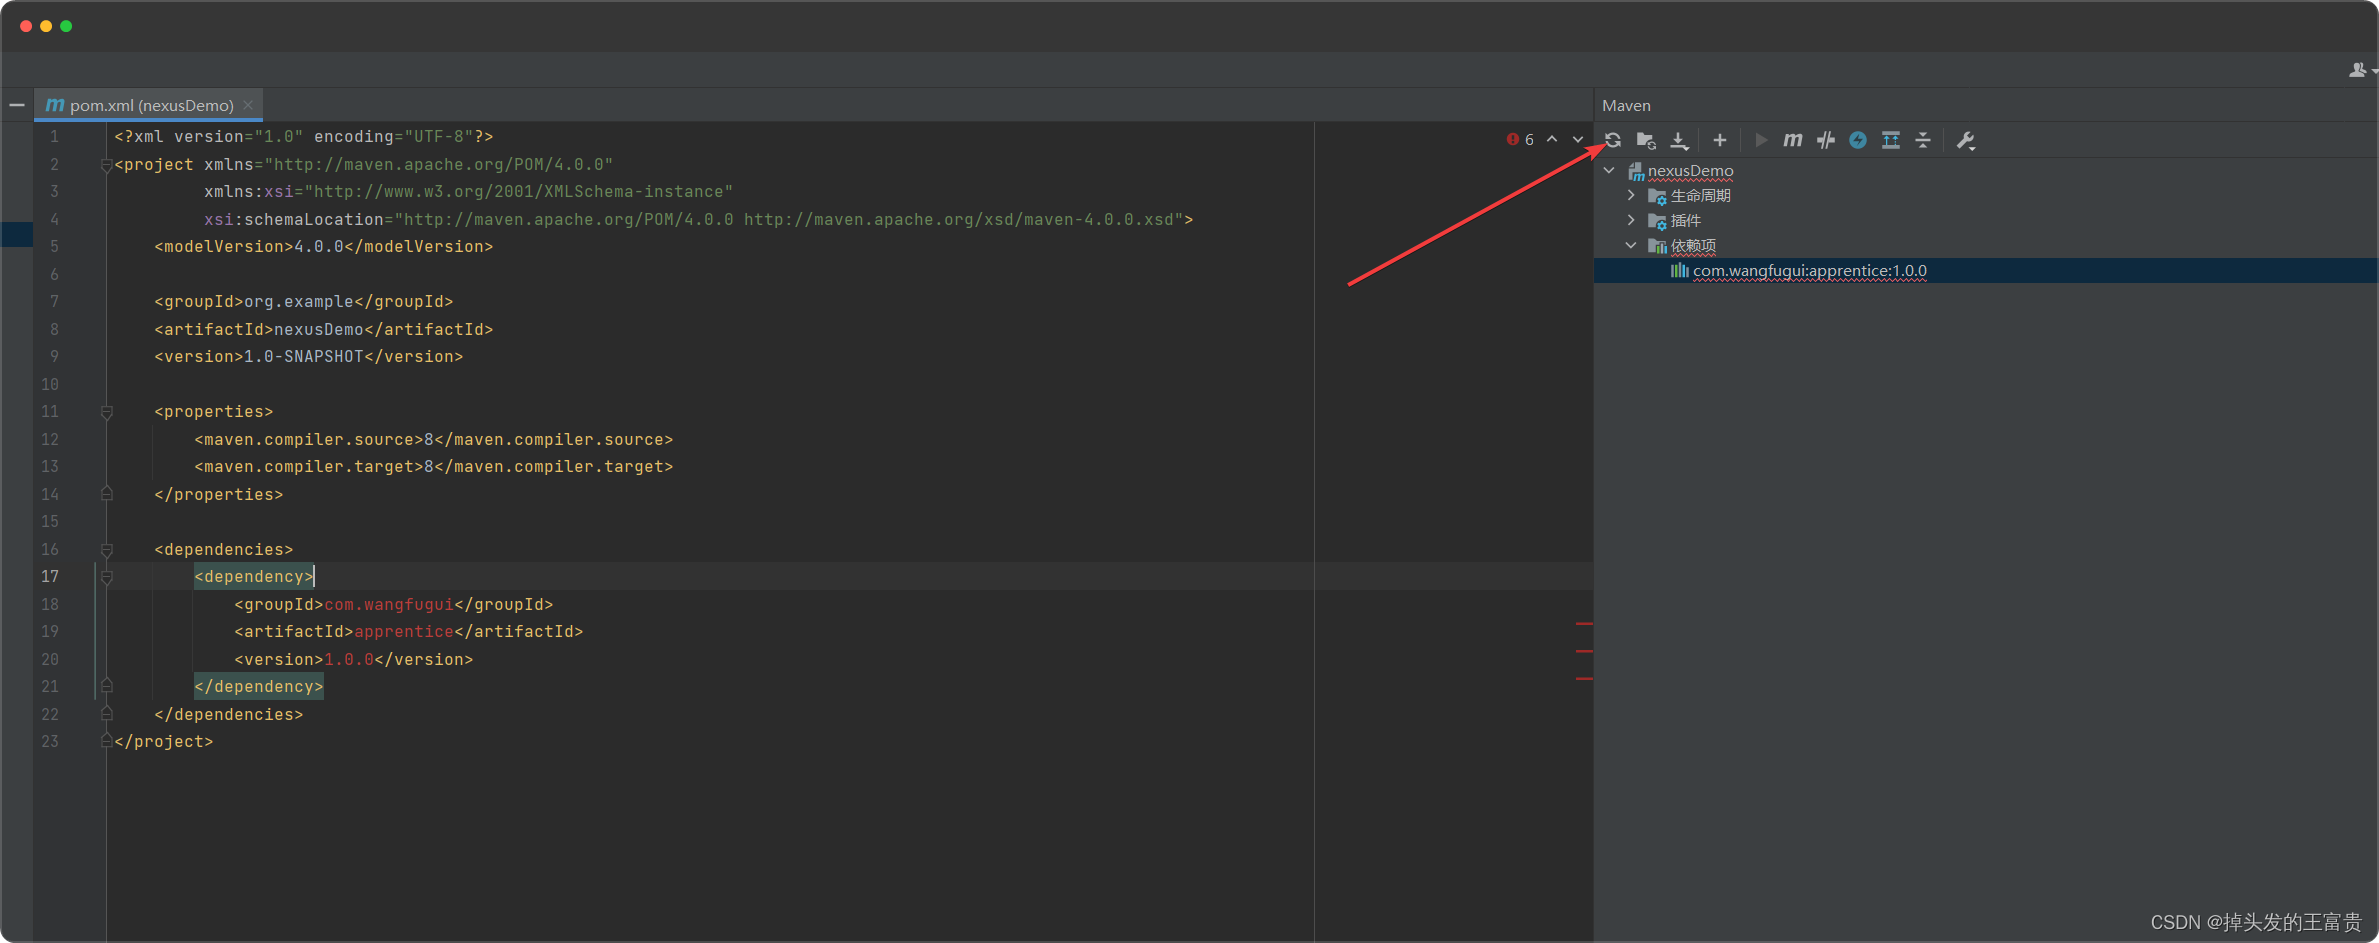This screenshot has width=2379, height=943.
Task: Collapse all nodes in Maven tree
Action: pos(1923,140)
